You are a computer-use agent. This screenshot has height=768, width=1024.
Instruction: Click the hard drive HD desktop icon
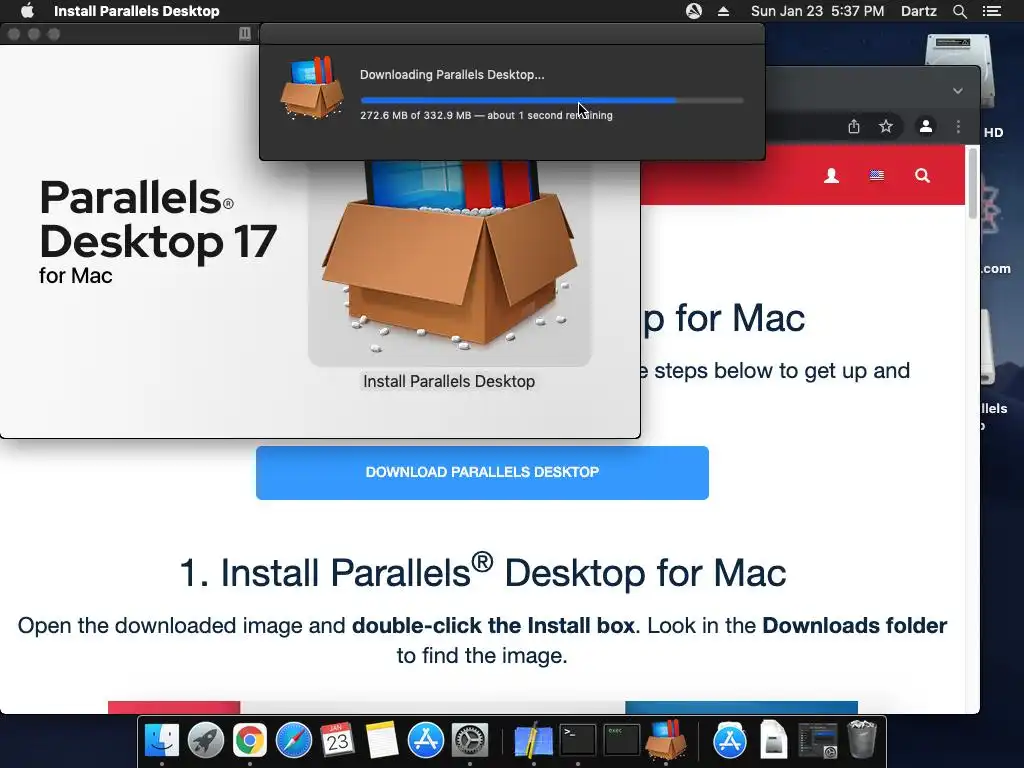click(x=959, y=72)
